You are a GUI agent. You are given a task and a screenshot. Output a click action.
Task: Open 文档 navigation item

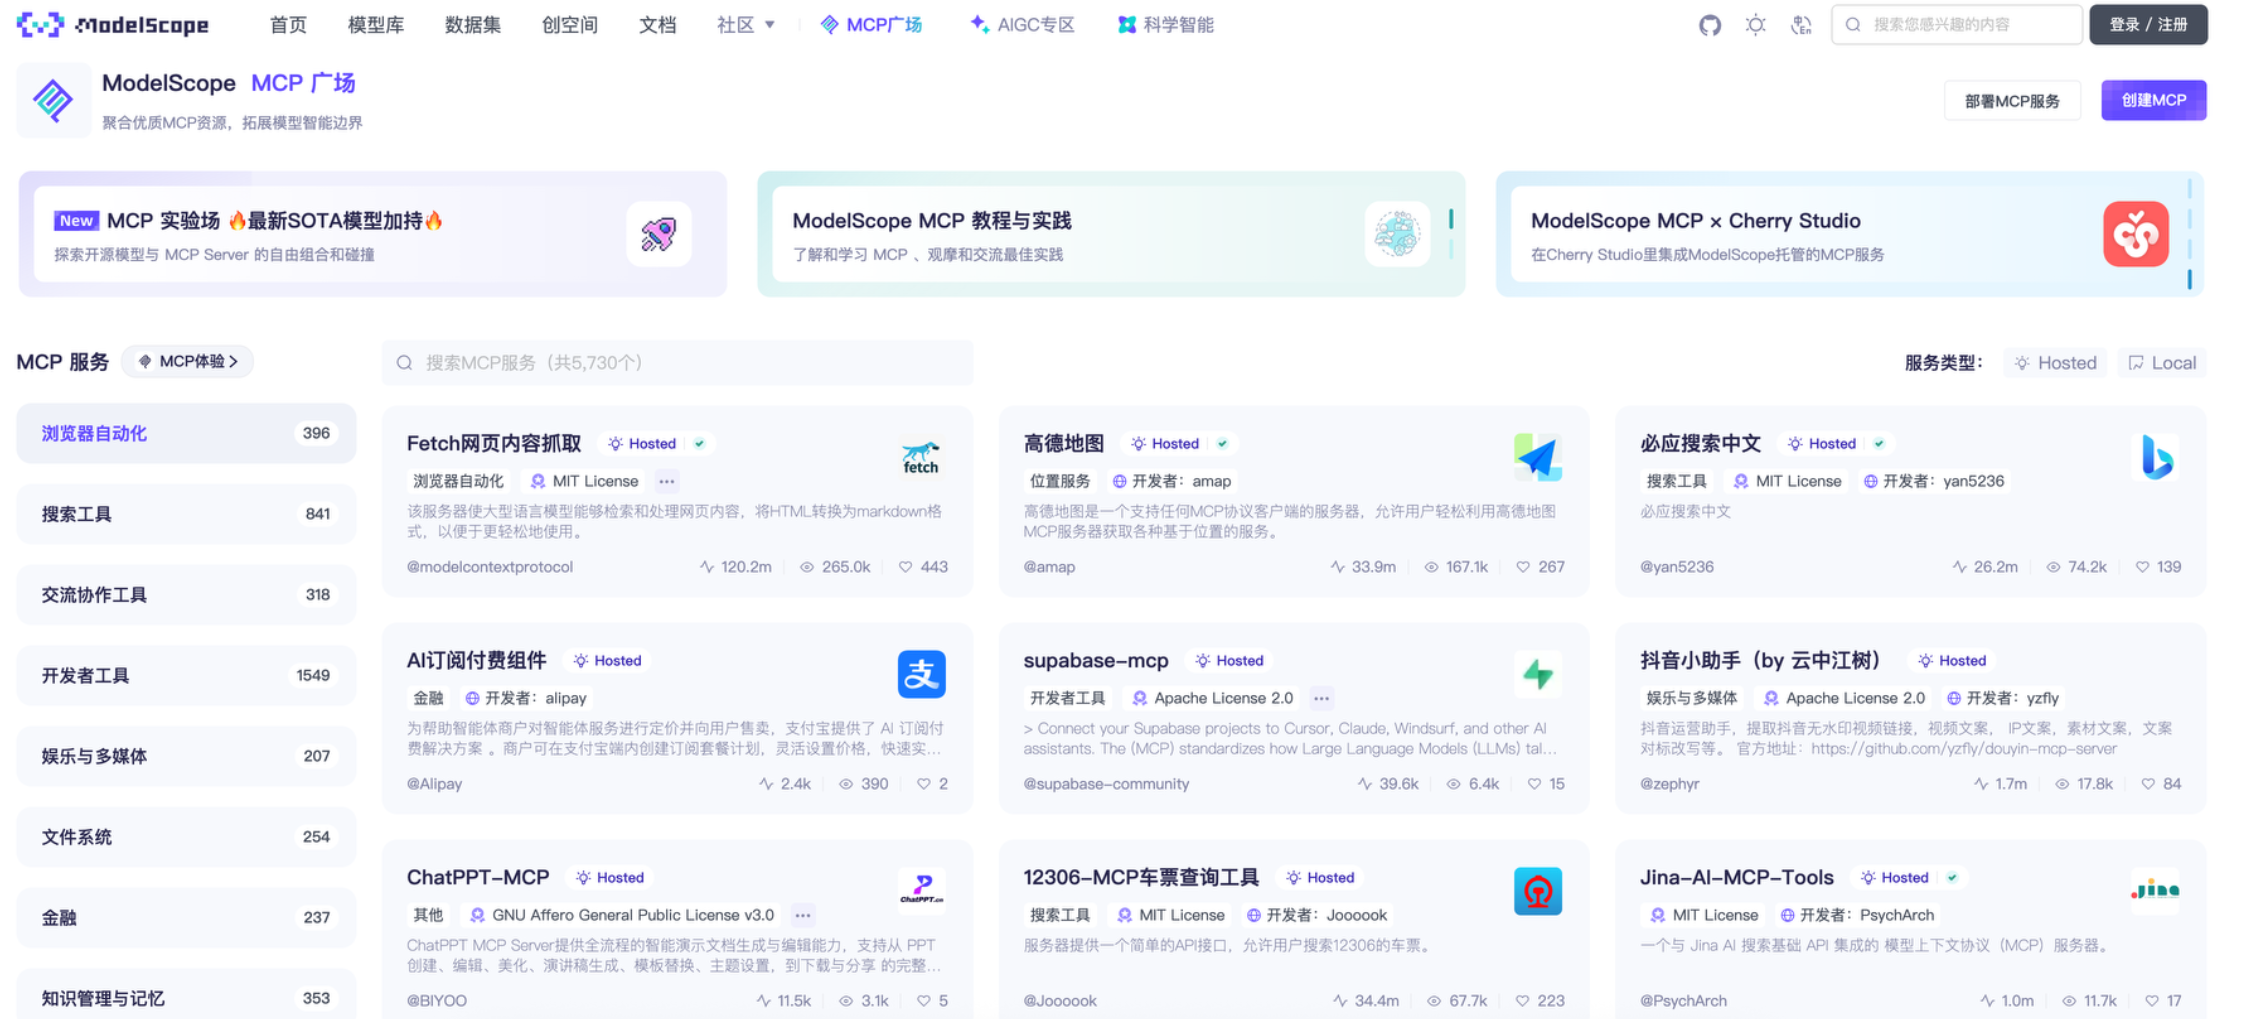coord(657,25)
